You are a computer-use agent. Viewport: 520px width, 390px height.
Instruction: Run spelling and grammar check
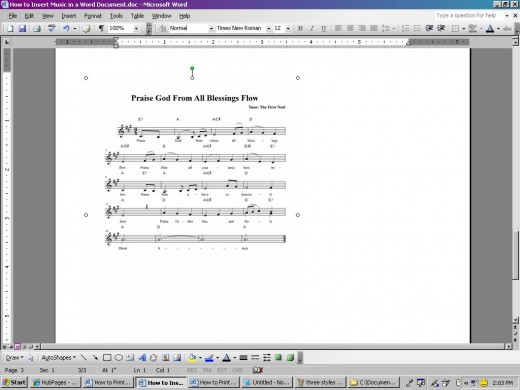51,28
